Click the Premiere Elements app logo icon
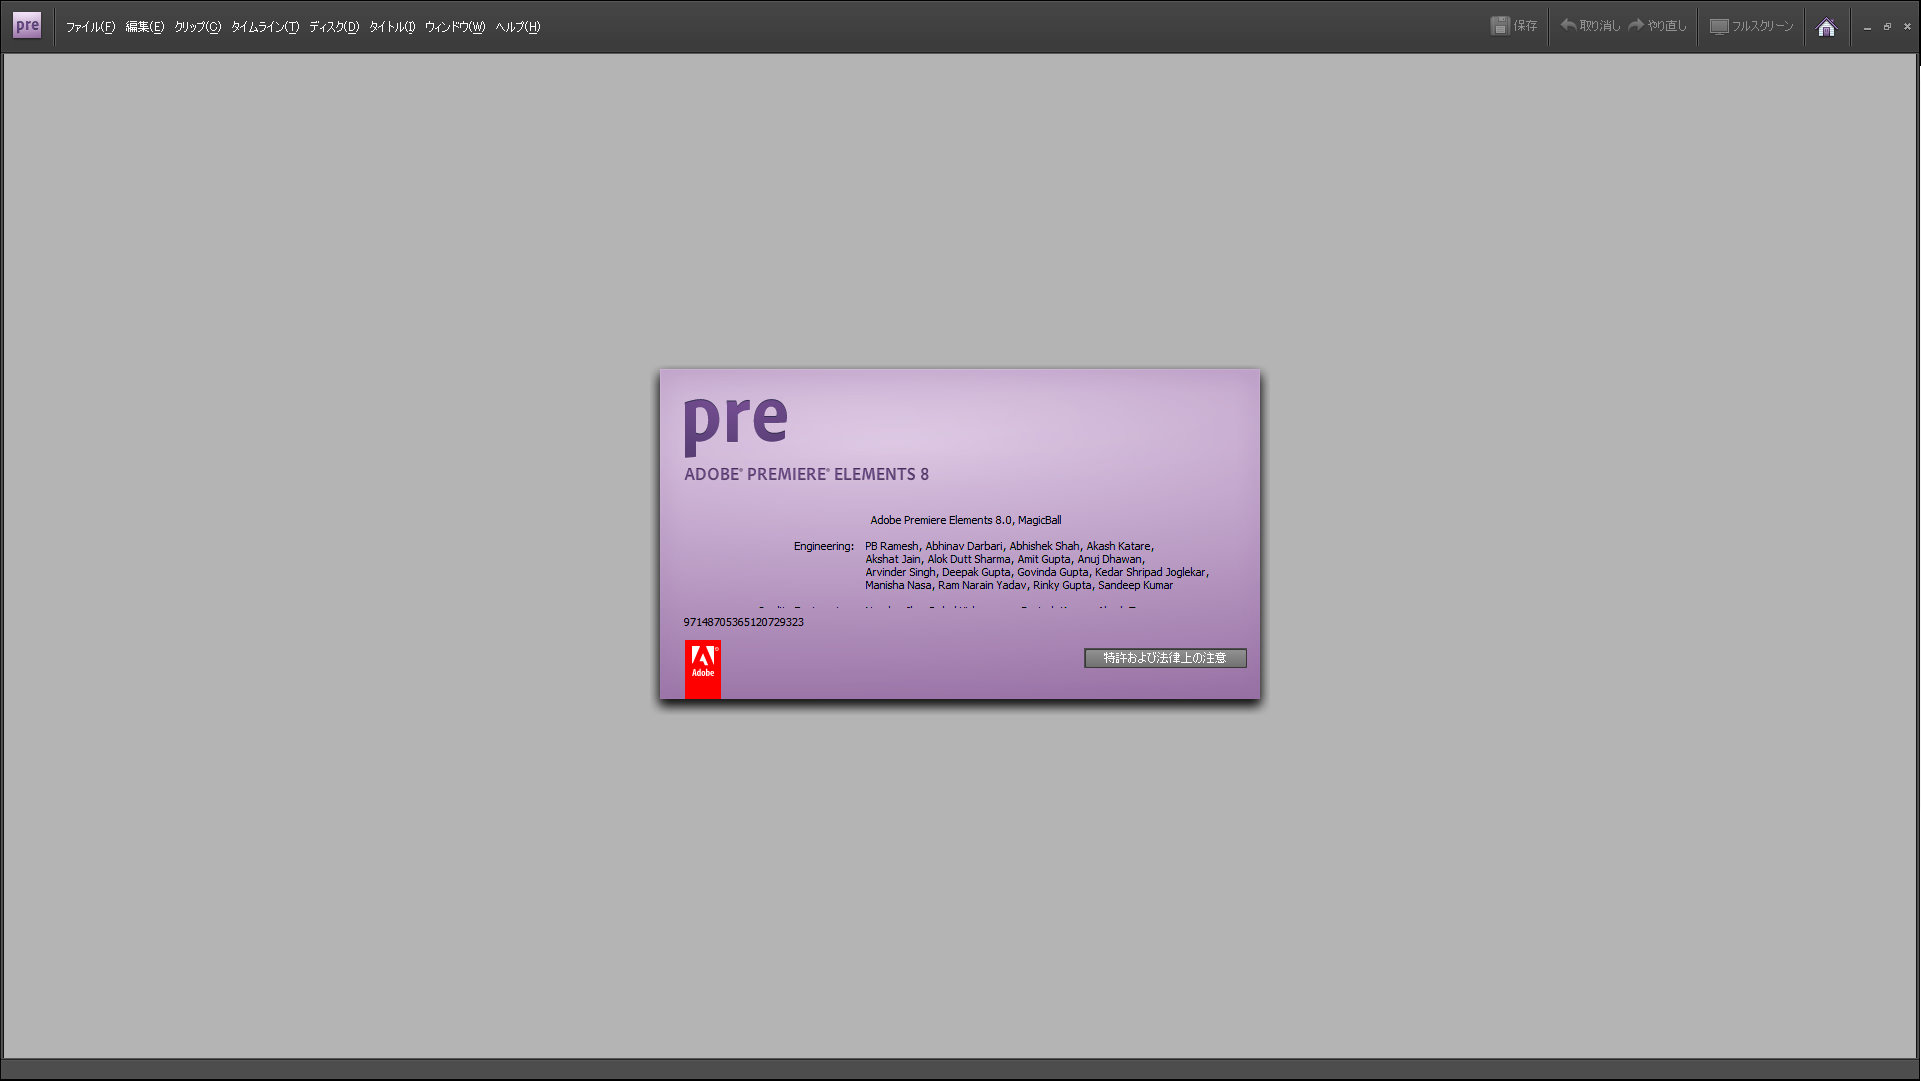The width and height of the screenshot is (1921, 1081). click(x=27, y=26)
